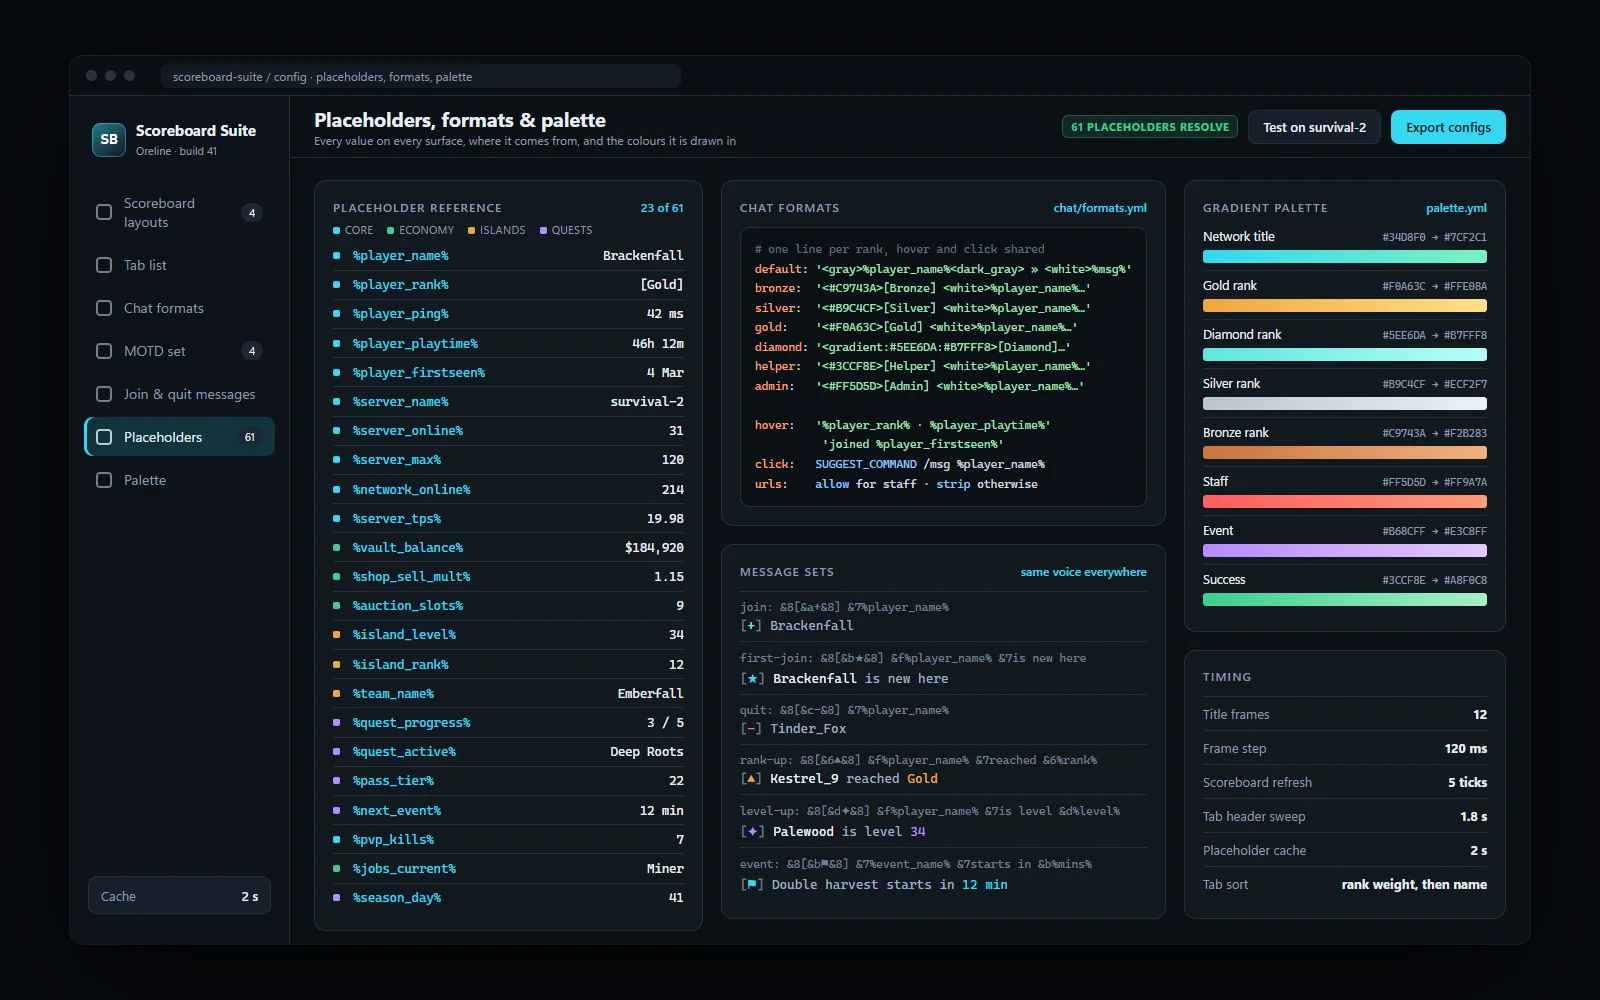This screenshot has width=1600, height=1000.
Task: Click the SUGGEST_COMMAND click action text
Action: tap(866, 464)
